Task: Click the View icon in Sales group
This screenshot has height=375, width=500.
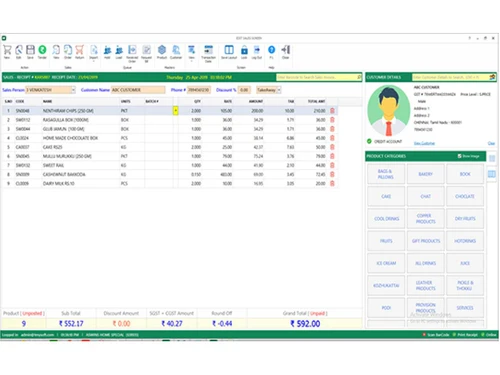Action: 56,51
